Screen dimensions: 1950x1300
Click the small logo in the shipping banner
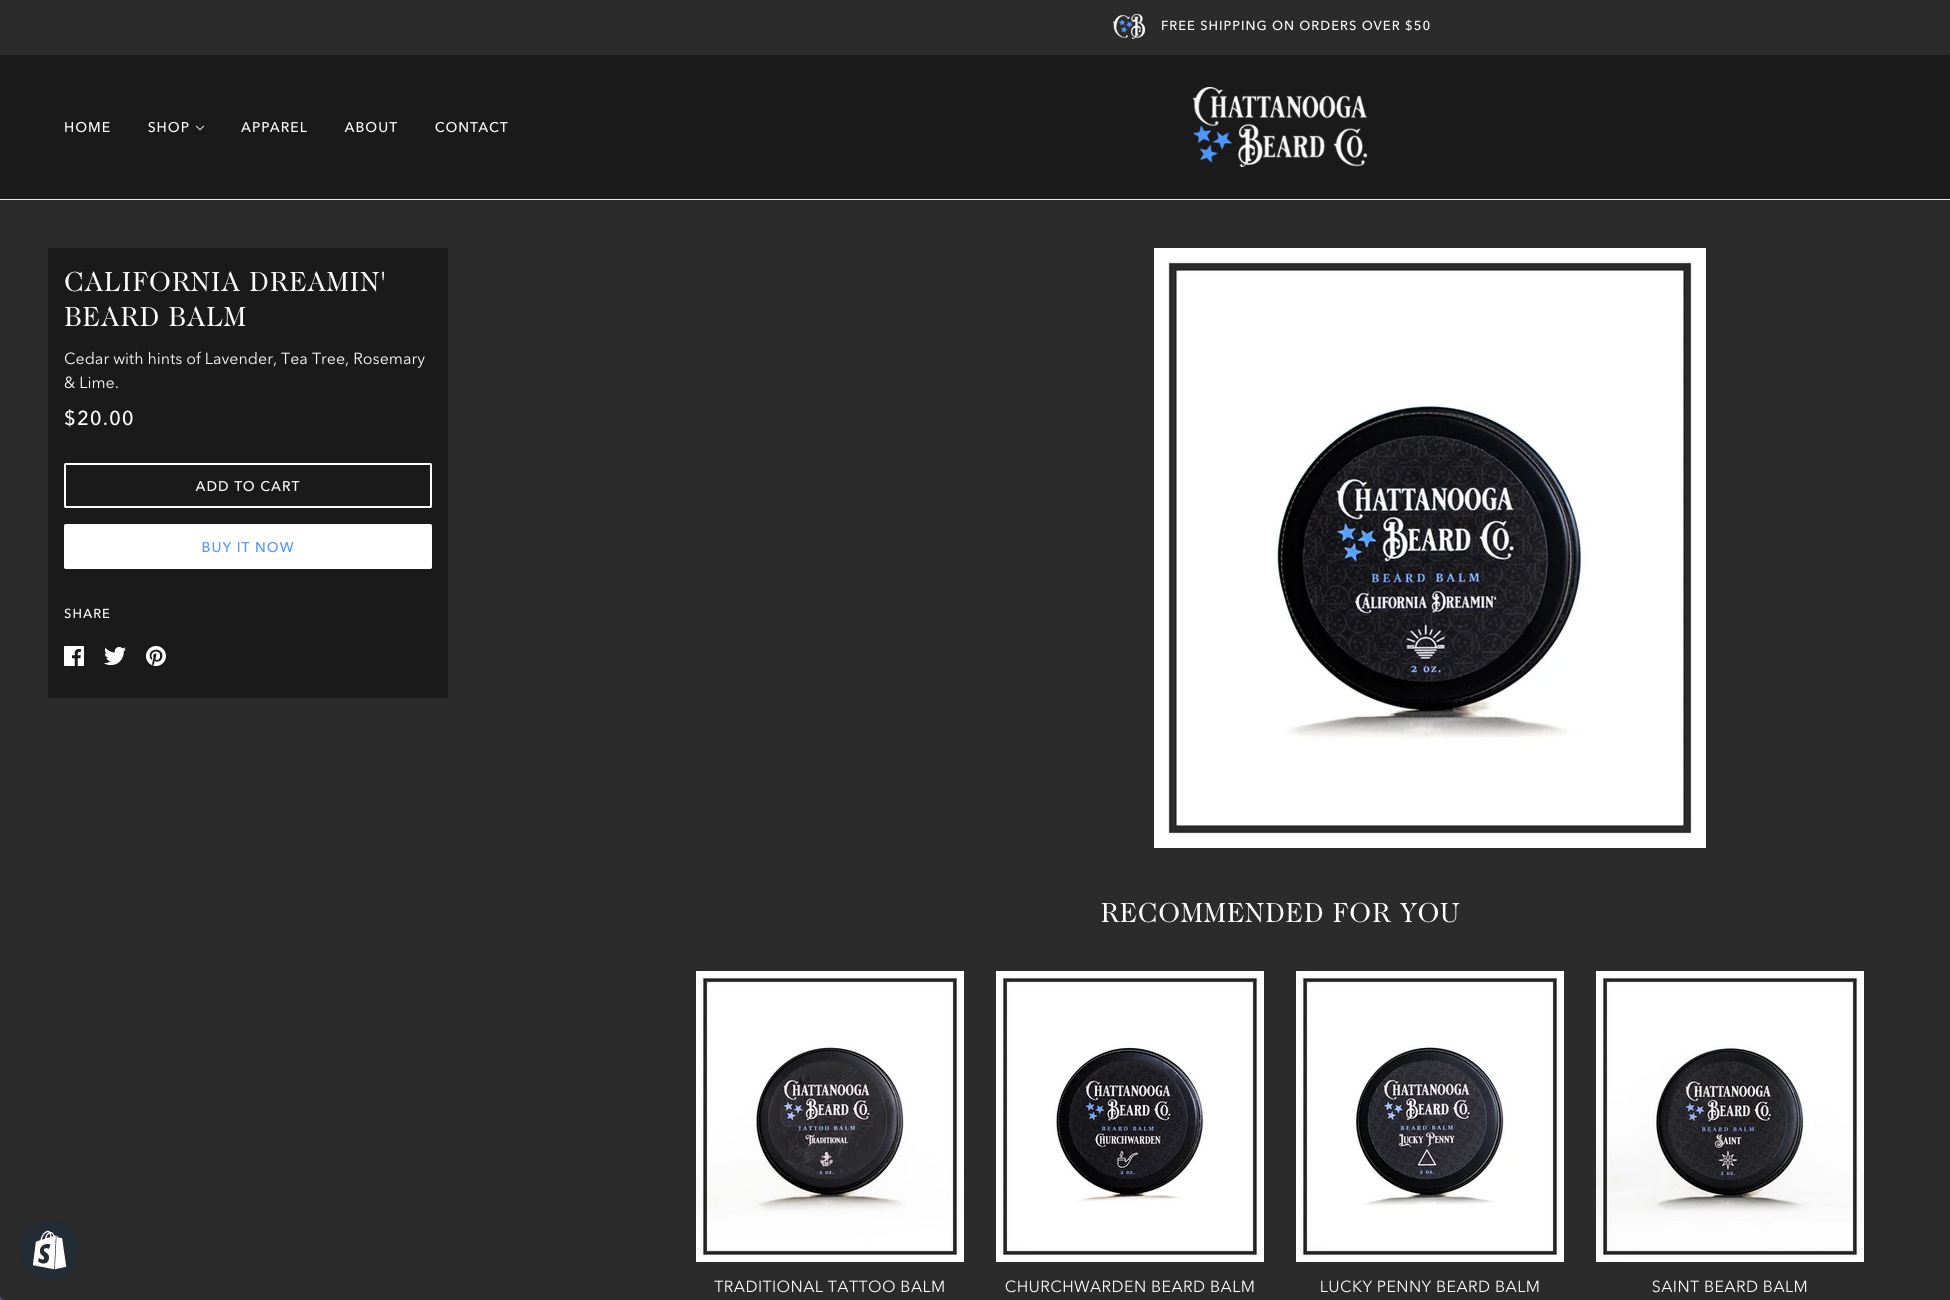point(1129,26)
